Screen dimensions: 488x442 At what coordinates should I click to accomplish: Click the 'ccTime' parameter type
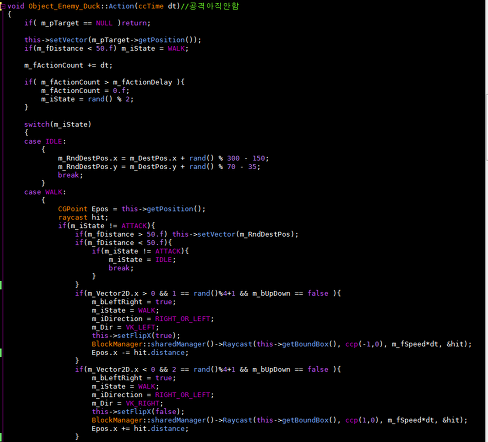click(151, 6)
